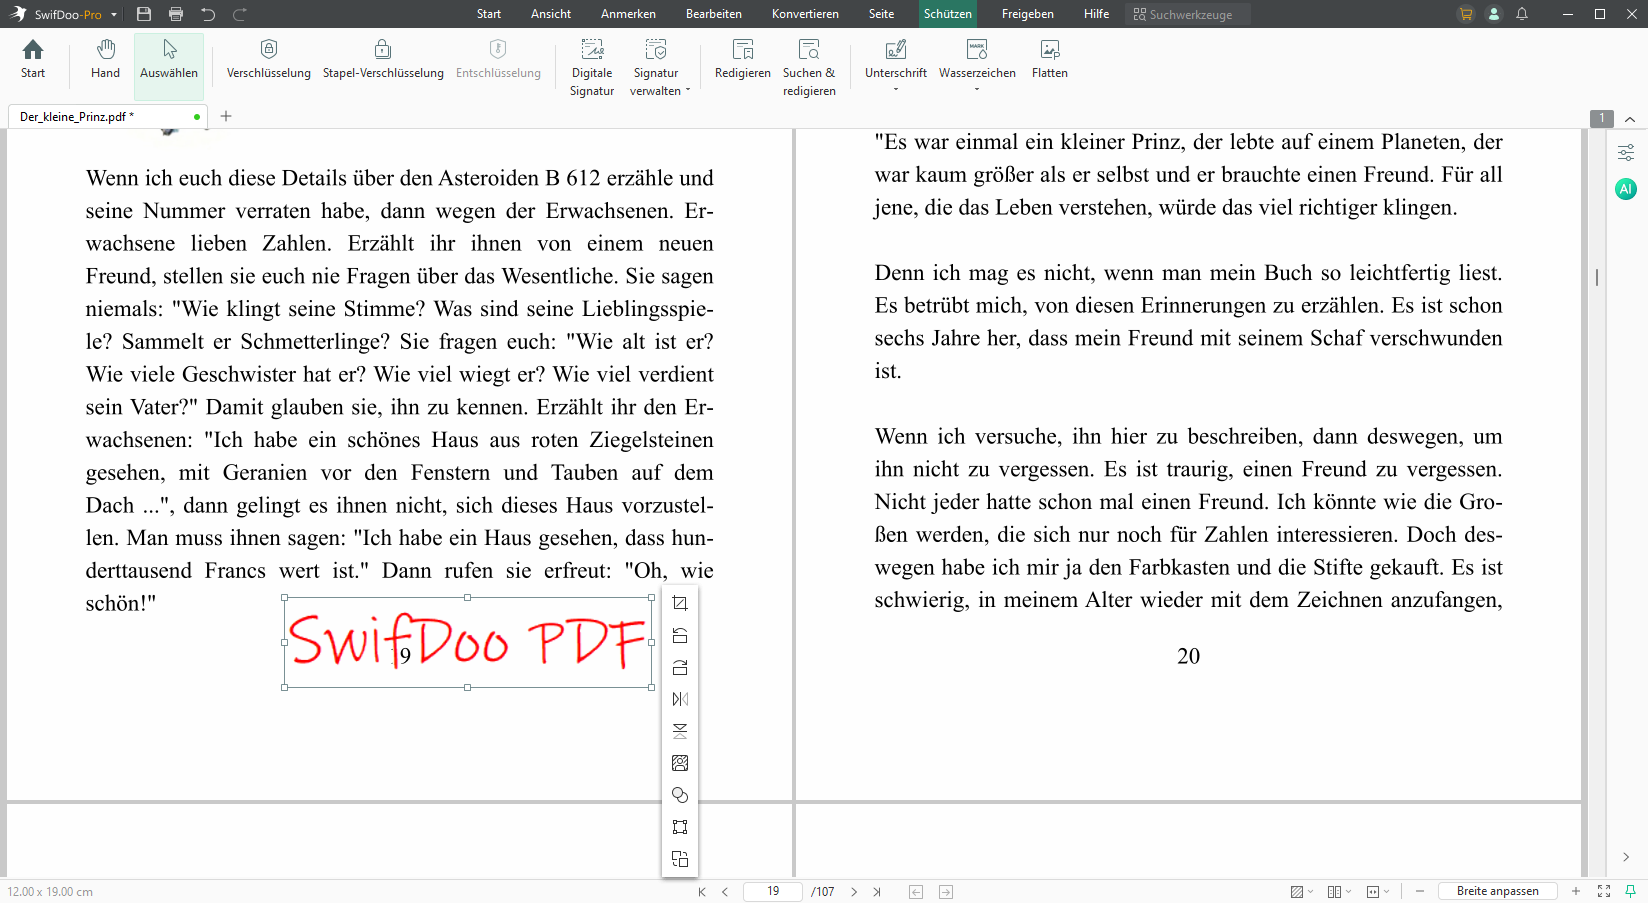Click the page number field showing 19
Screen dimensions: 1648x903
click(773, 891)
